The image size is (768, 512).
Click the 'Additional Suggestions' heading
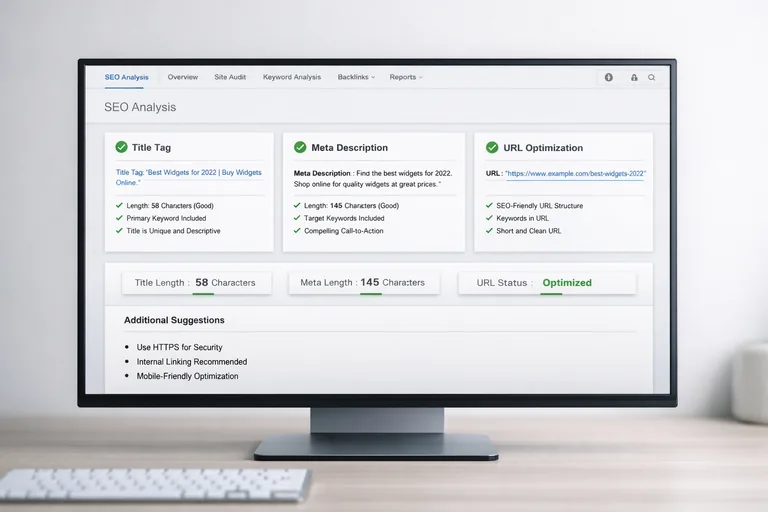(x=174, y=320)
